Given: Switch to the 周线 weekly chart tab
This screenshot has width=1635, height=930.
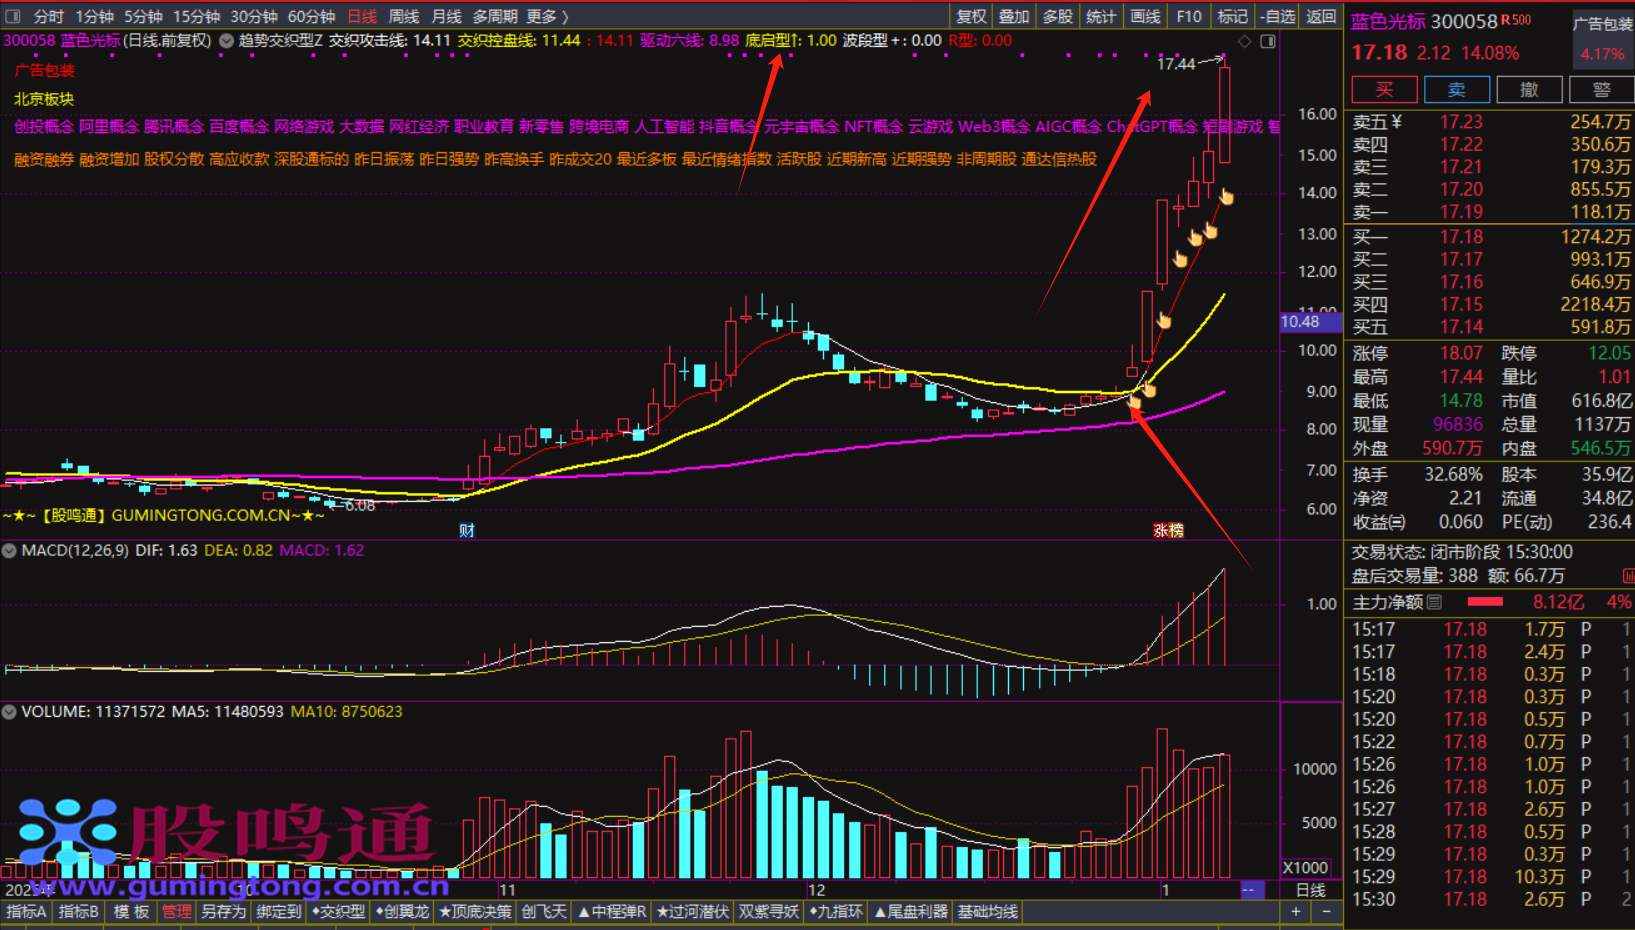Looking at the screenshot, I should coord(404,16).
